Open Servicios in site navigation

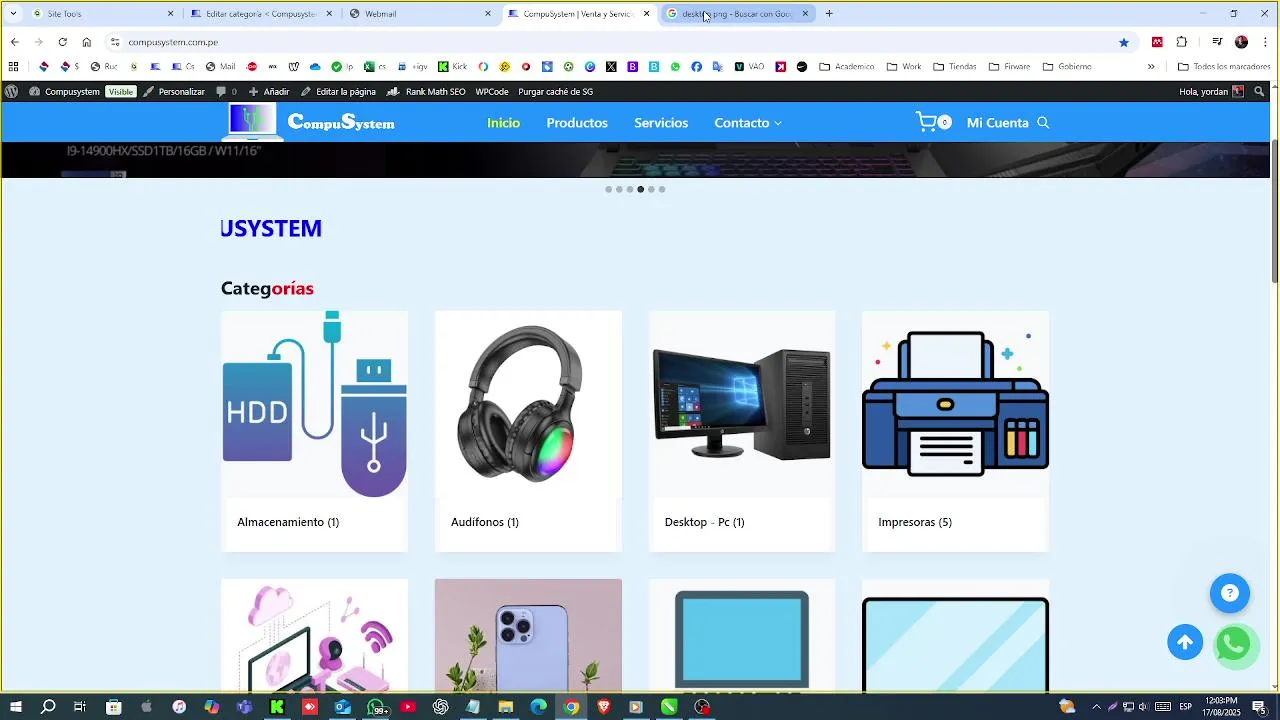661,123
